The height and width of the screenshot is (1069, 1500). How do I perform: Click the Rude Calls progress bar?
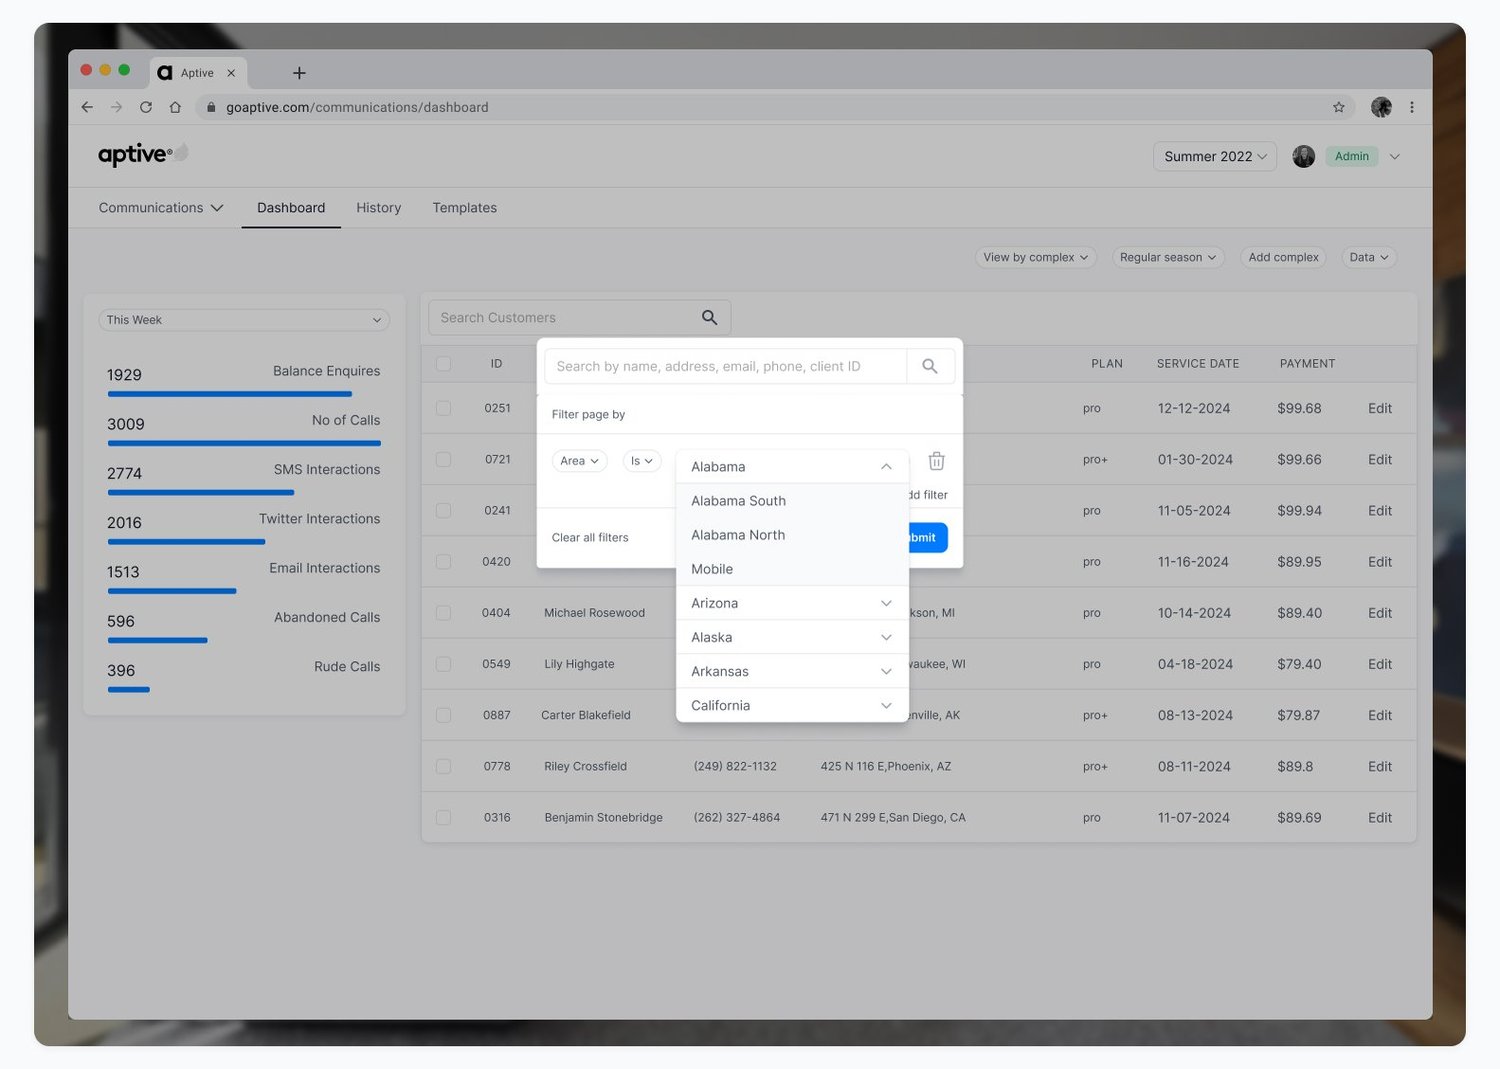click(129, 690)
